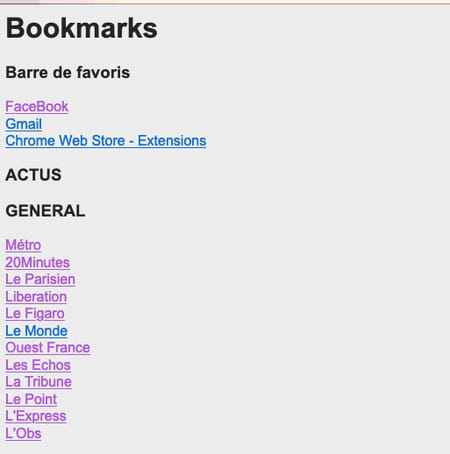
Task: Visit the L'Obs link
Action: pyautogui.click(x=23, y=434)
